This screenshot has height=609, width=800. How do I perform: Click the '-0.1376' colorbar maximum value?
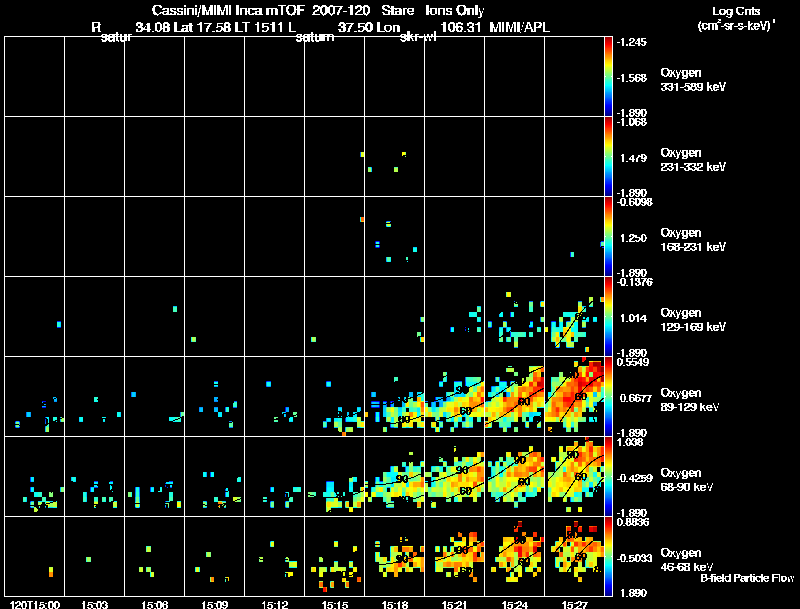(x=635, y=282)
